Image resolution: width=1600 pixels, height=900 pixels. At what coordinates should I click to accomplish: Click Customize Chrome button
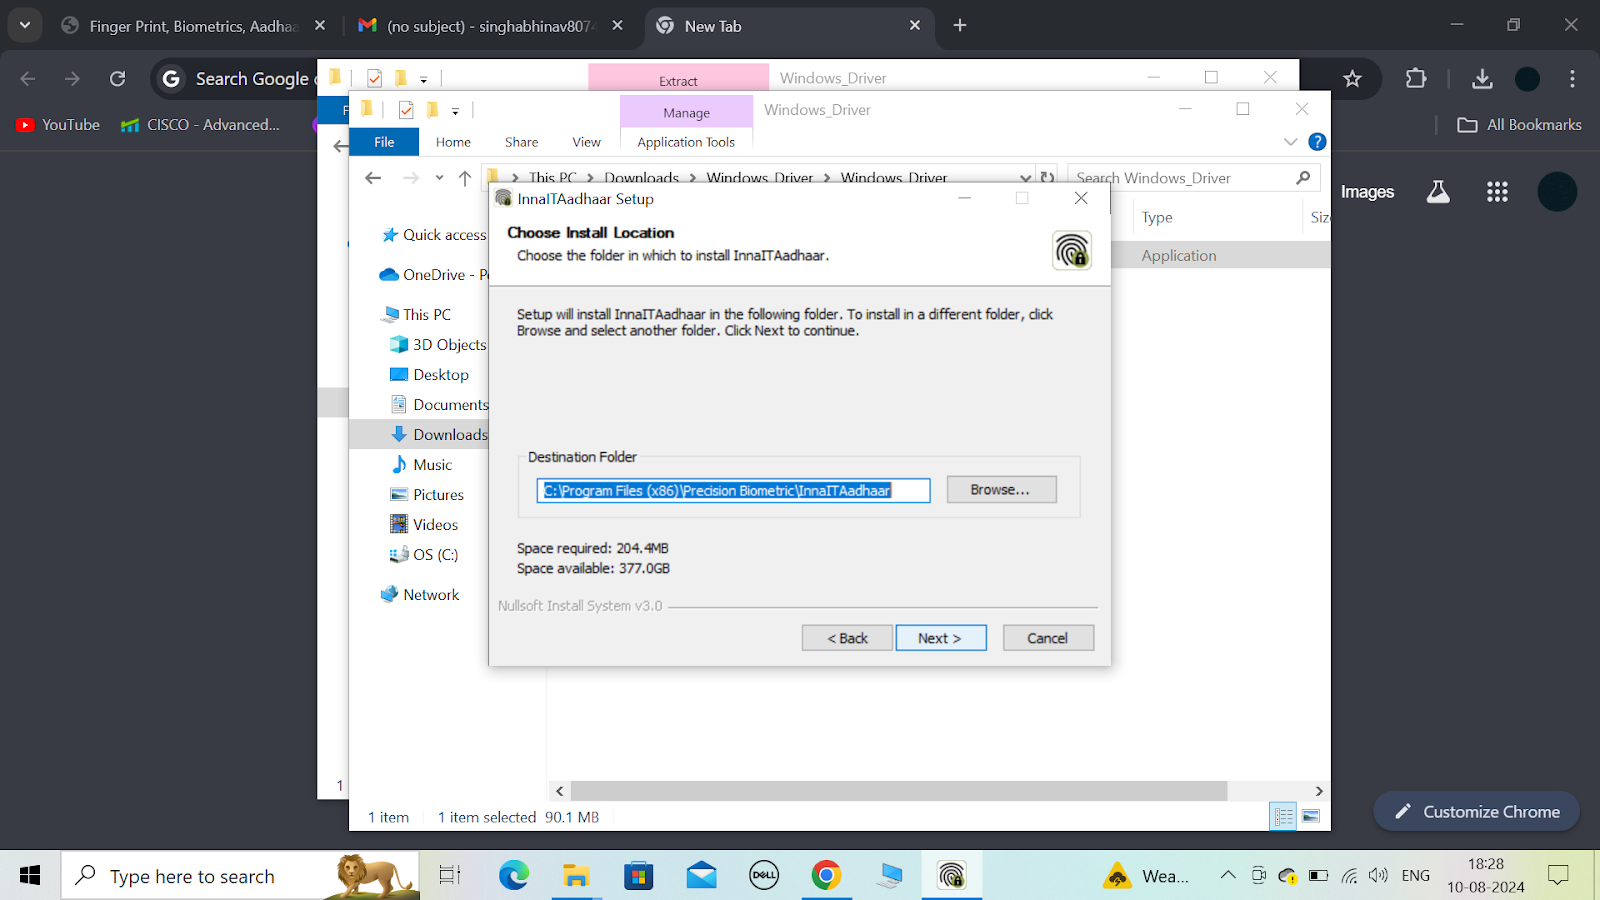tap(1476, 812)
